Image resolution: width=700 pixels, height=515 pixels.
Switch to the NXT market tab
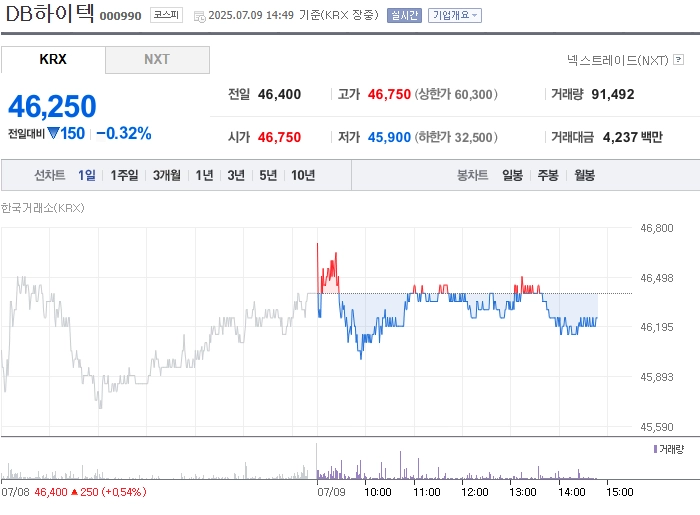[157, 59]
